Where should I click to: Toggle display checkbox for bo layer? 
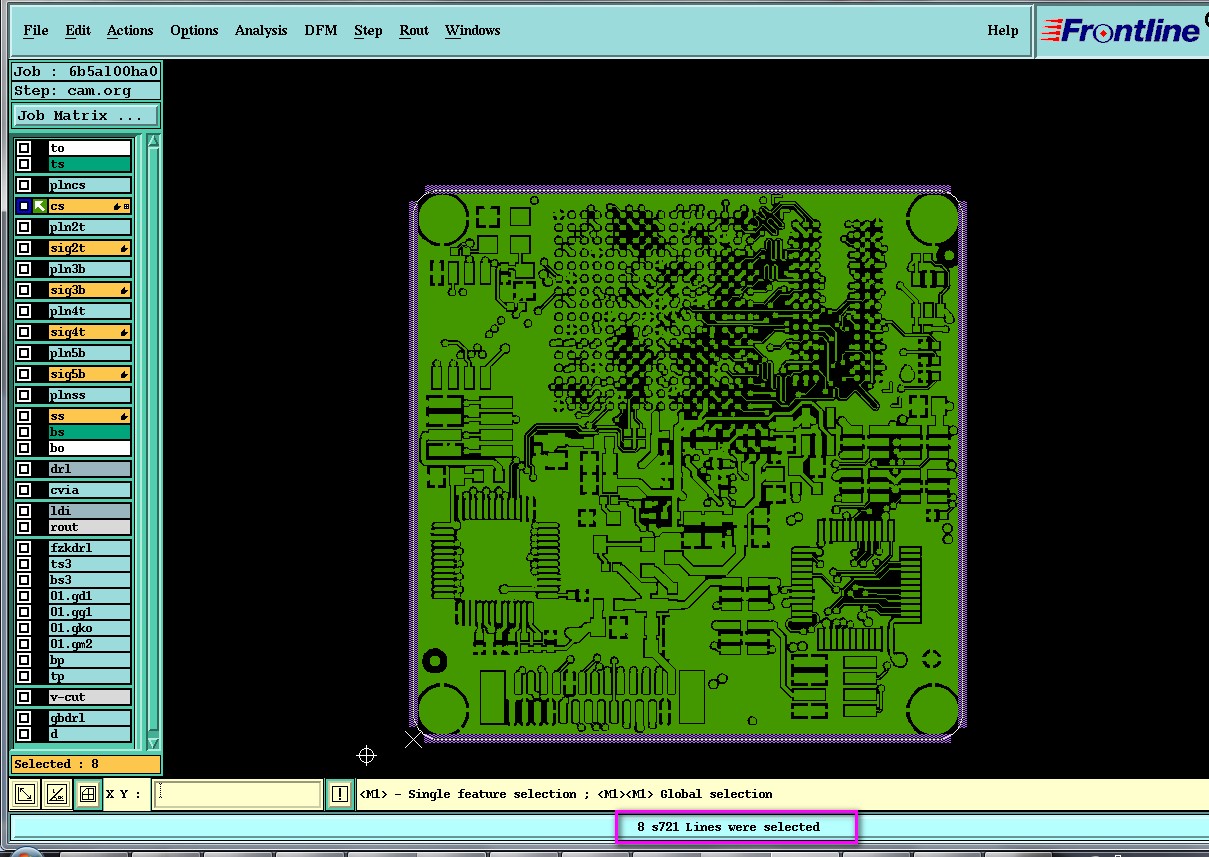click(x=24, y=448)
